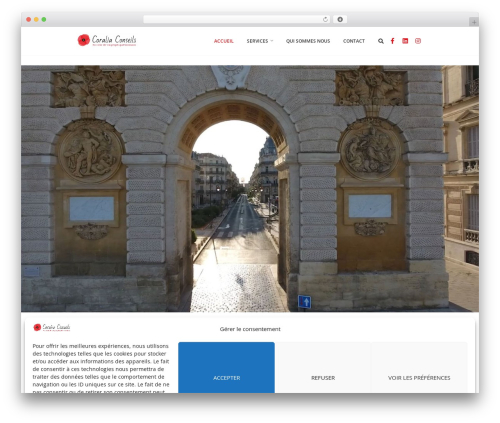500x423 pixels.
Task: Visit the LinkedIn icon link
Action: pyautogui.click(x=405, y=41)
